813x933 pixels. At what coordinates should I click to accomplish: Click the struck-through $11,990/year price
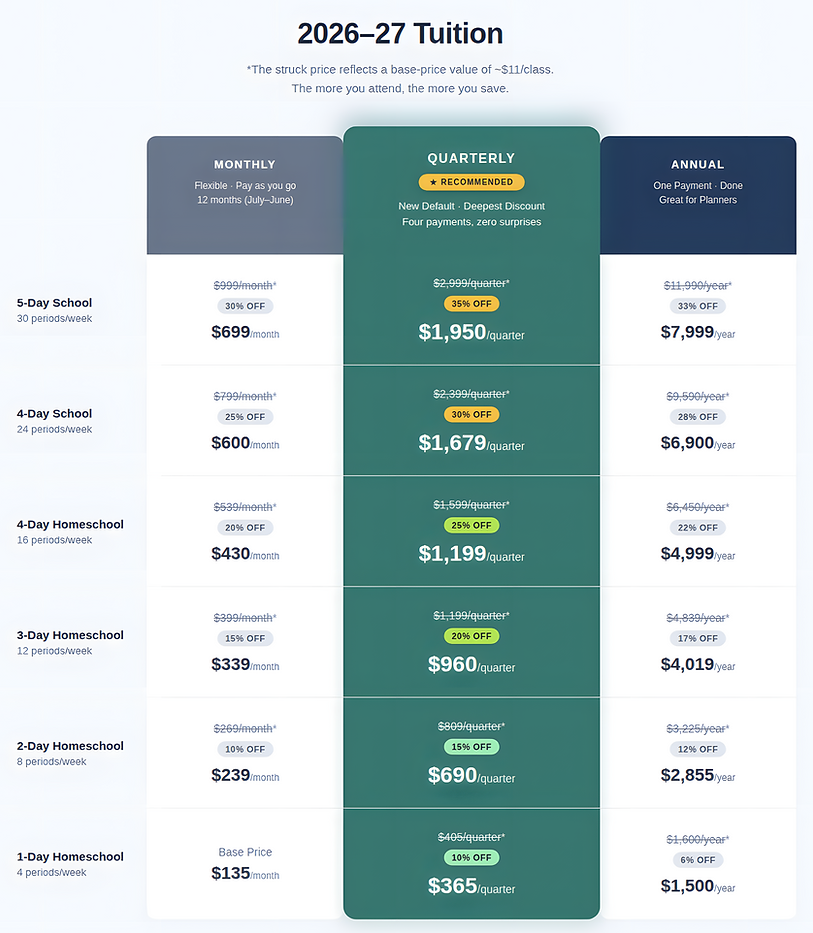pyautogui.click(x=697, y=285)
